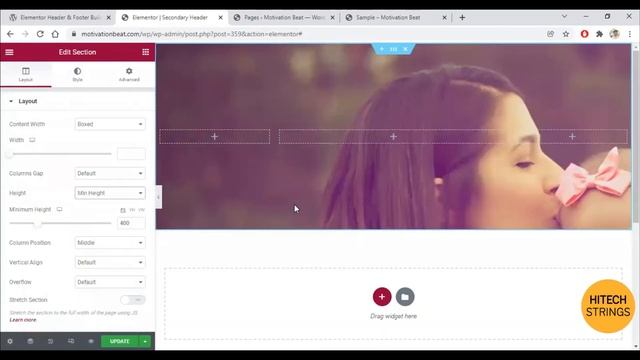
Task: Adjust the Width slider
Action: (60, 154)
